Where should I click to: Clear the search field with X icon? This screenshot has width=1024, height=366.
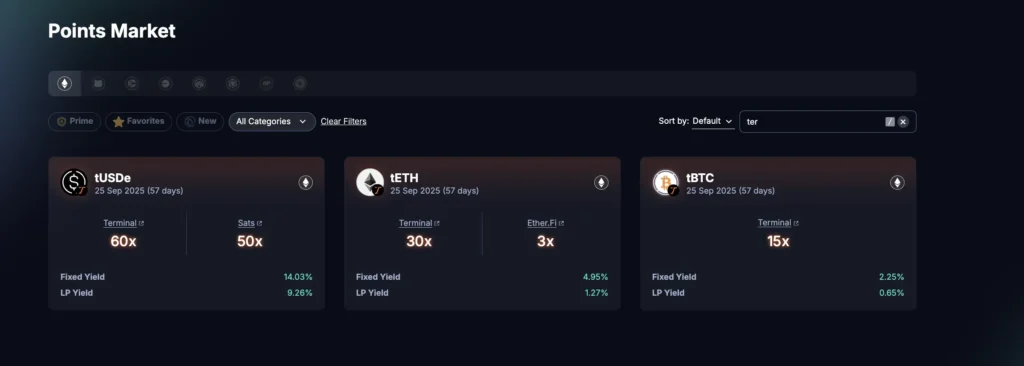click(x=903, y=122)
